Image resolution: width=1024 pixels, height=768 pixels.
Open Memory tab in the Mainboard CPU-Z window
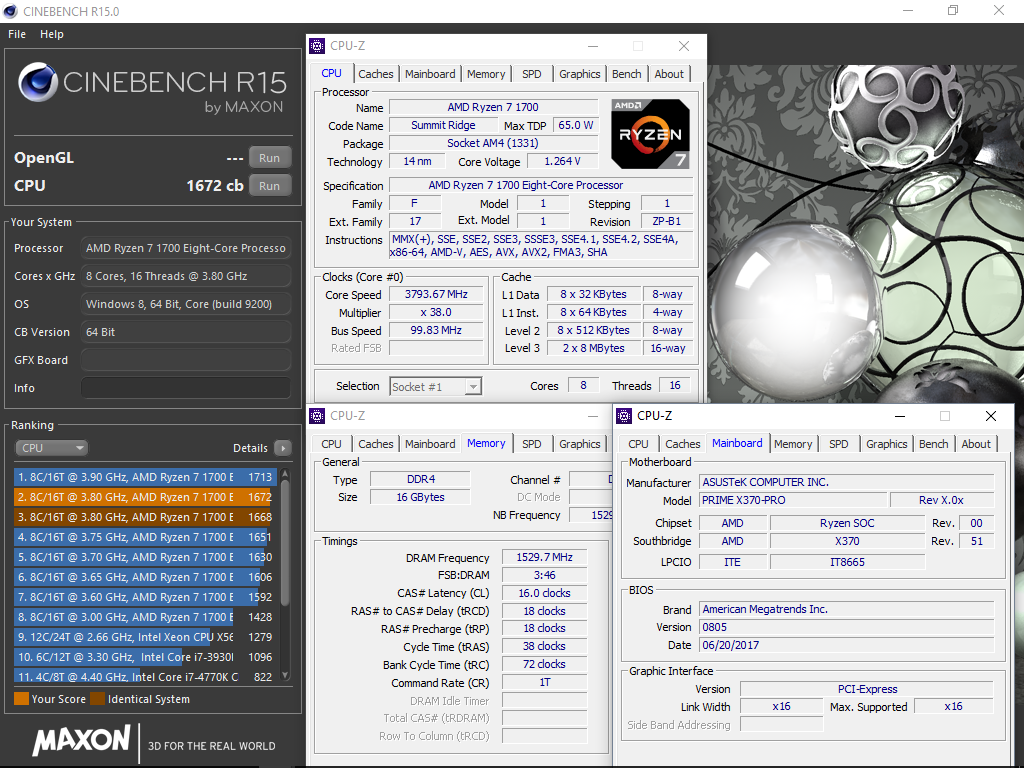click(793, 444)
